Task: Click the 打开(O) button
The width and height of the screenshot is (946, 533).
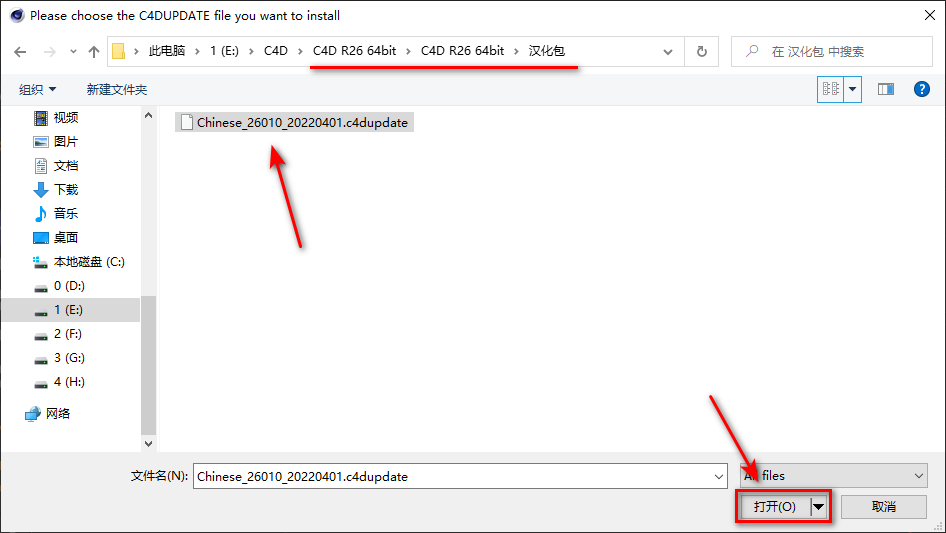Action: tap(775, 506)
